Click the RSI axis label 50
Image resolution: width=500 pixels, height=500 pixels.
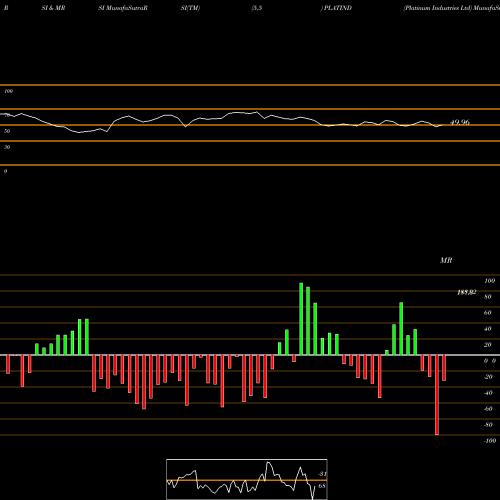click(7, 131)
